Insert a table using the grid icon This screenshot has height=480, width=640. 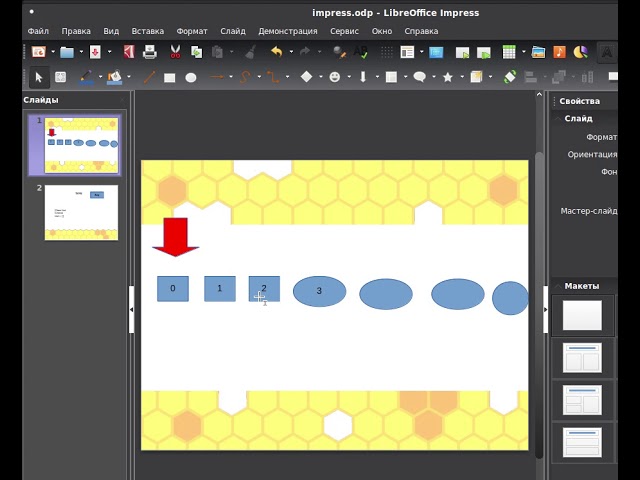tap(509, 52)
